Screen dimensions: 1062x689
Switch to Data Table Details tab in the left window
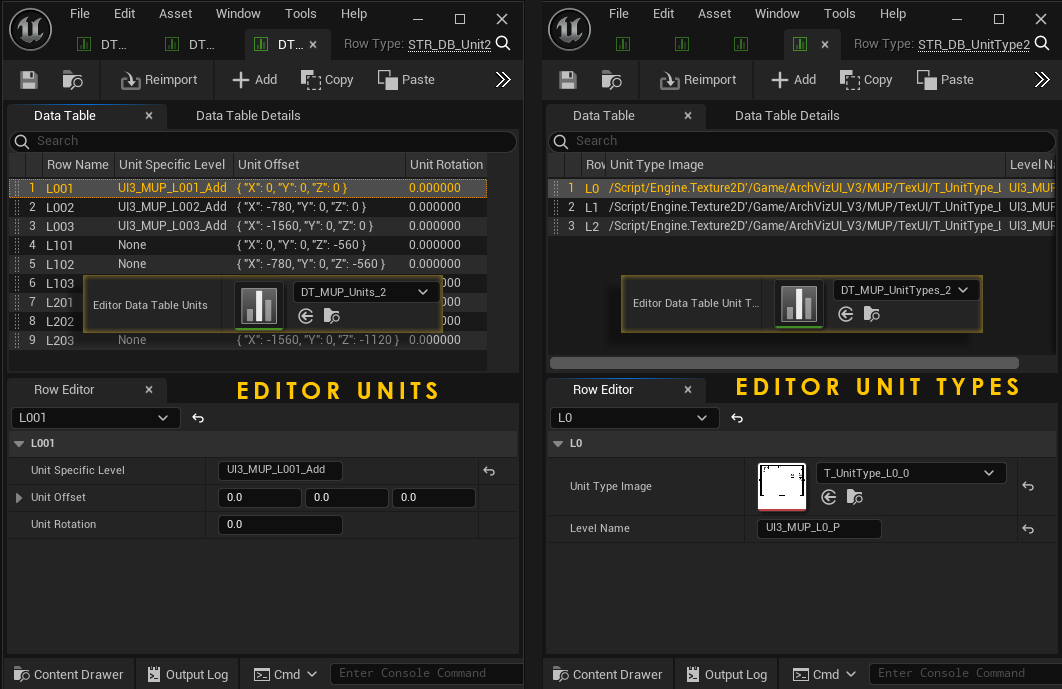[248, 116]
